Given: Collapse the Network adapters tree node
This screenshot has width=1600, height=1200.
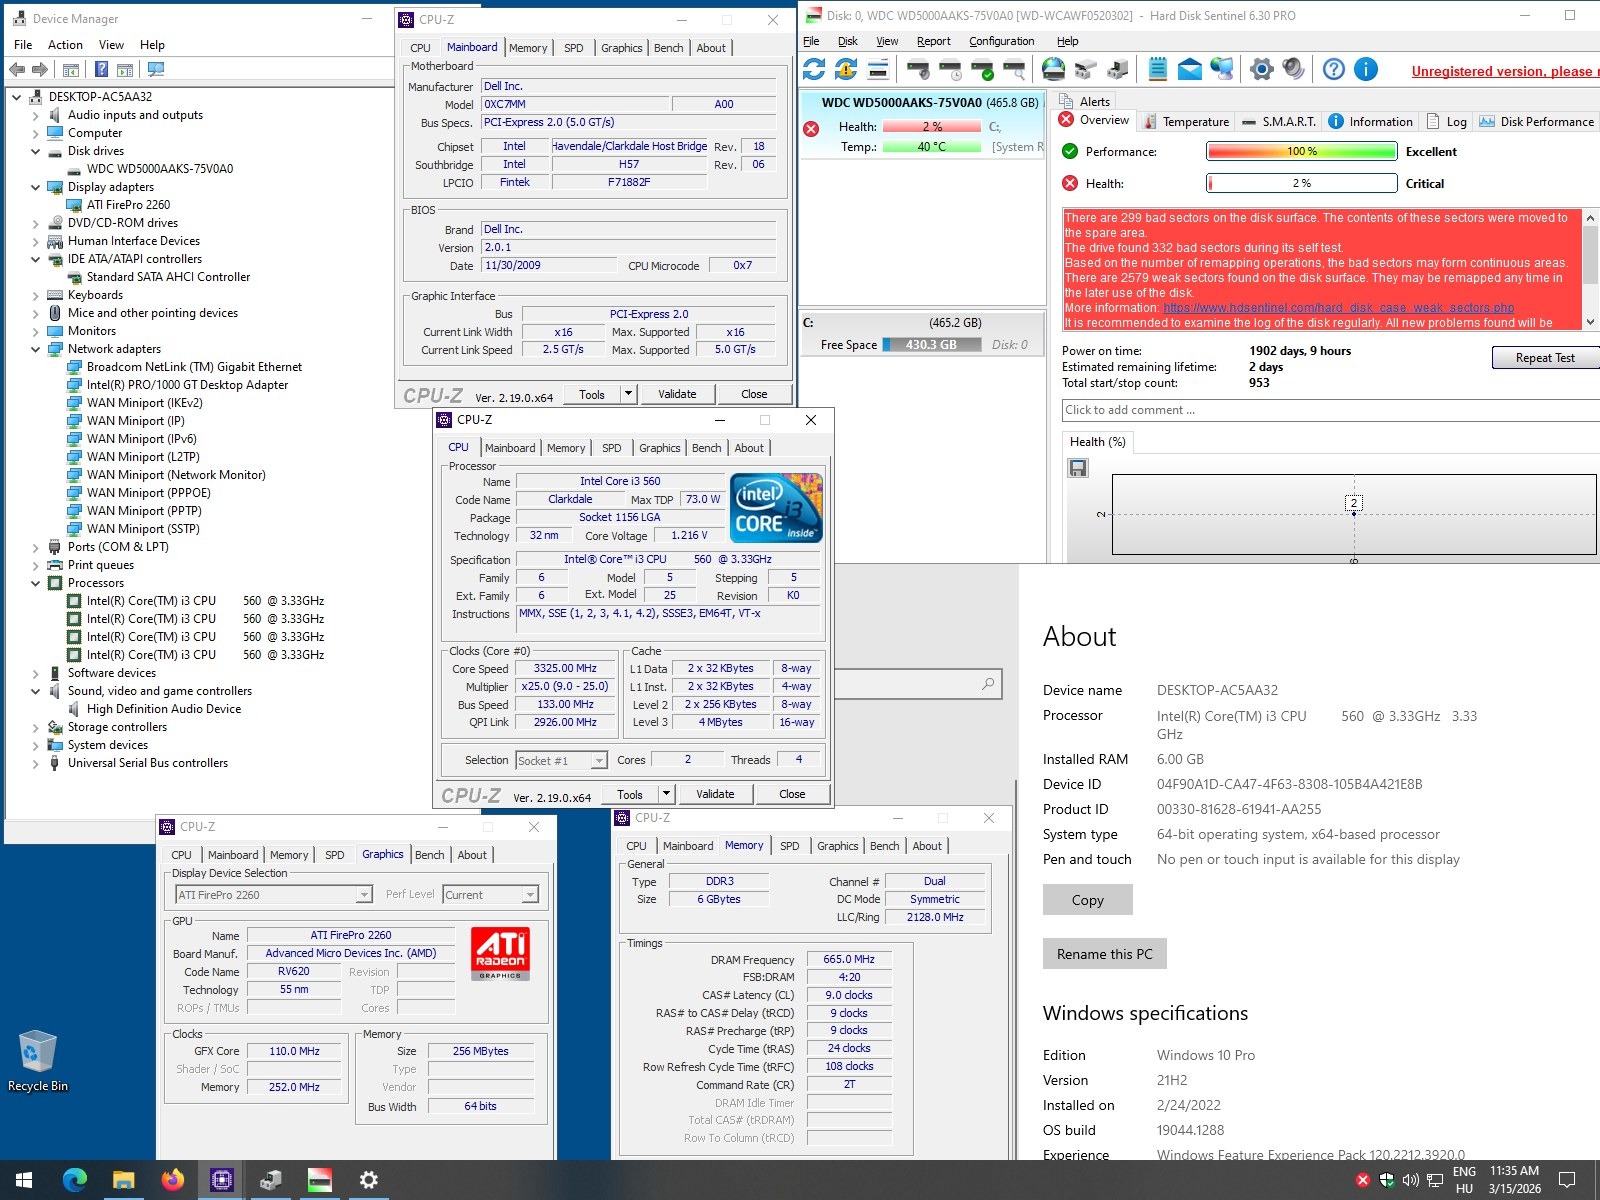Looking at the screenshot, I should coord(36,349).
